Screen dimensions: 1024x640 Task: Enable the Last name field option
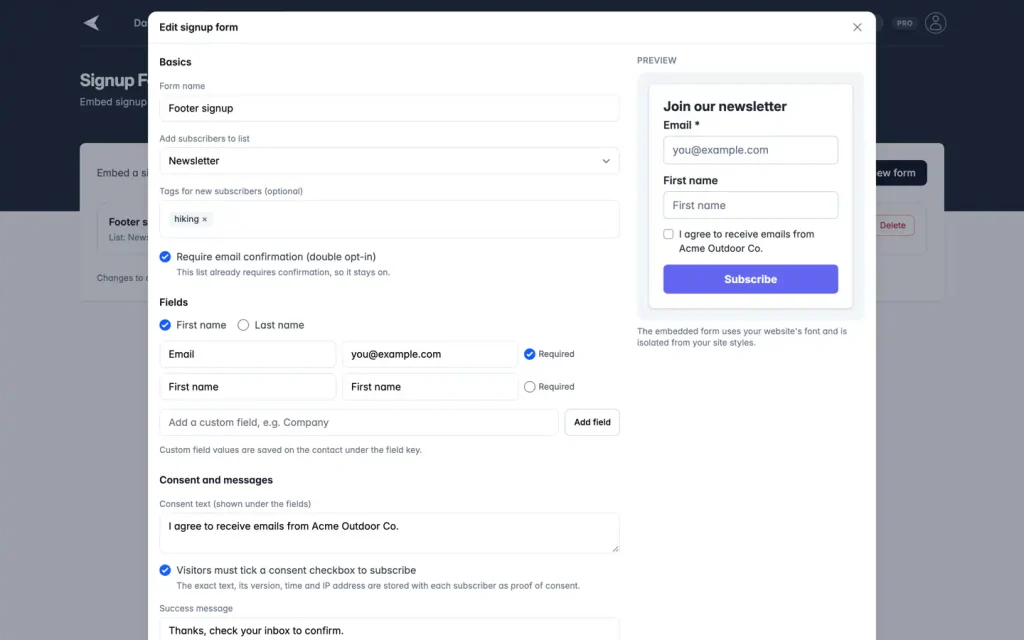point(243,325)
